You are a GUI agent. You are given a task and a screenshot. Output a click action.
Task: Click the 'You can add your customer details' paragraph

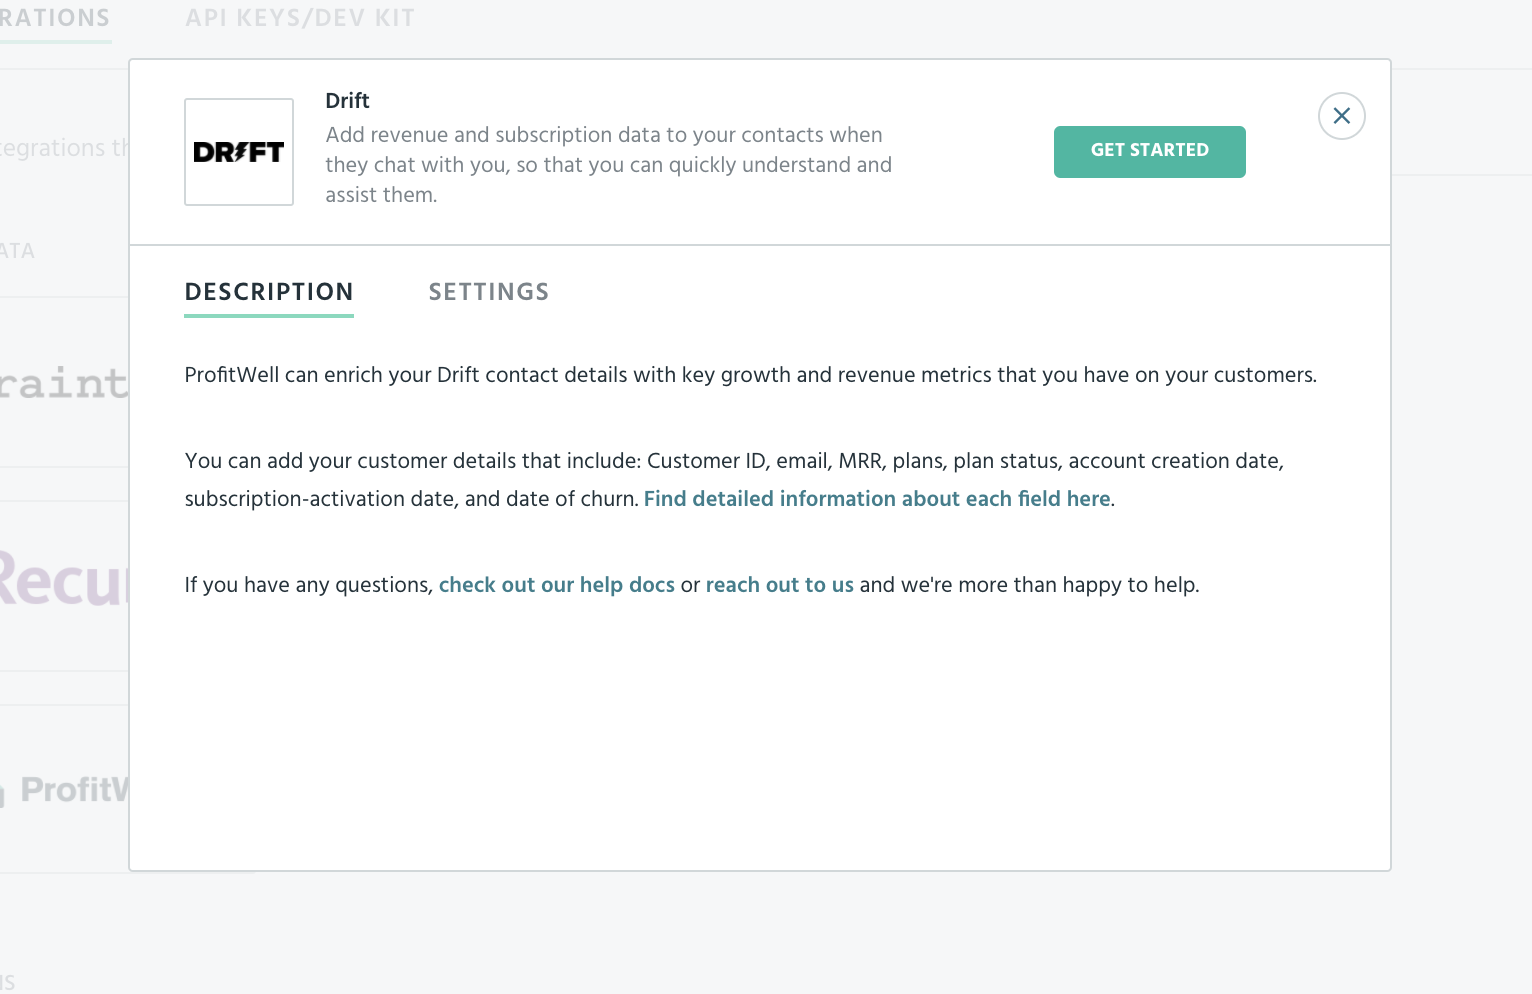click(734, 480)
